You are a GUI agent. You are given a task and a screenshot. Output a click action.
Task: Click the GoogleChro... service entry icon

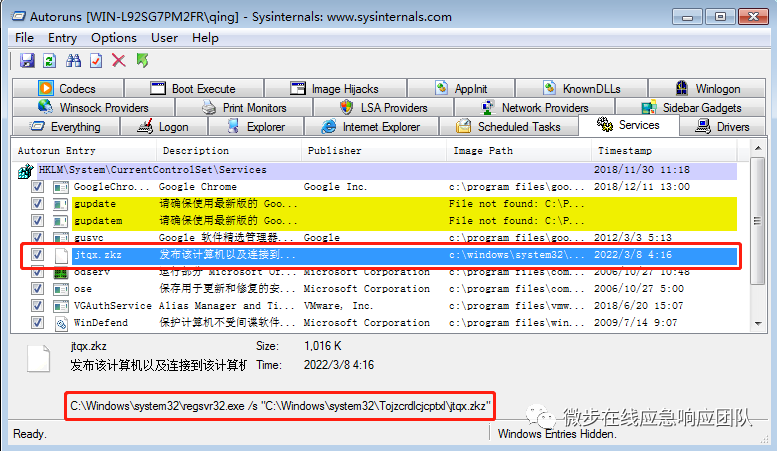pyautogui.click(x=60, y=187)
